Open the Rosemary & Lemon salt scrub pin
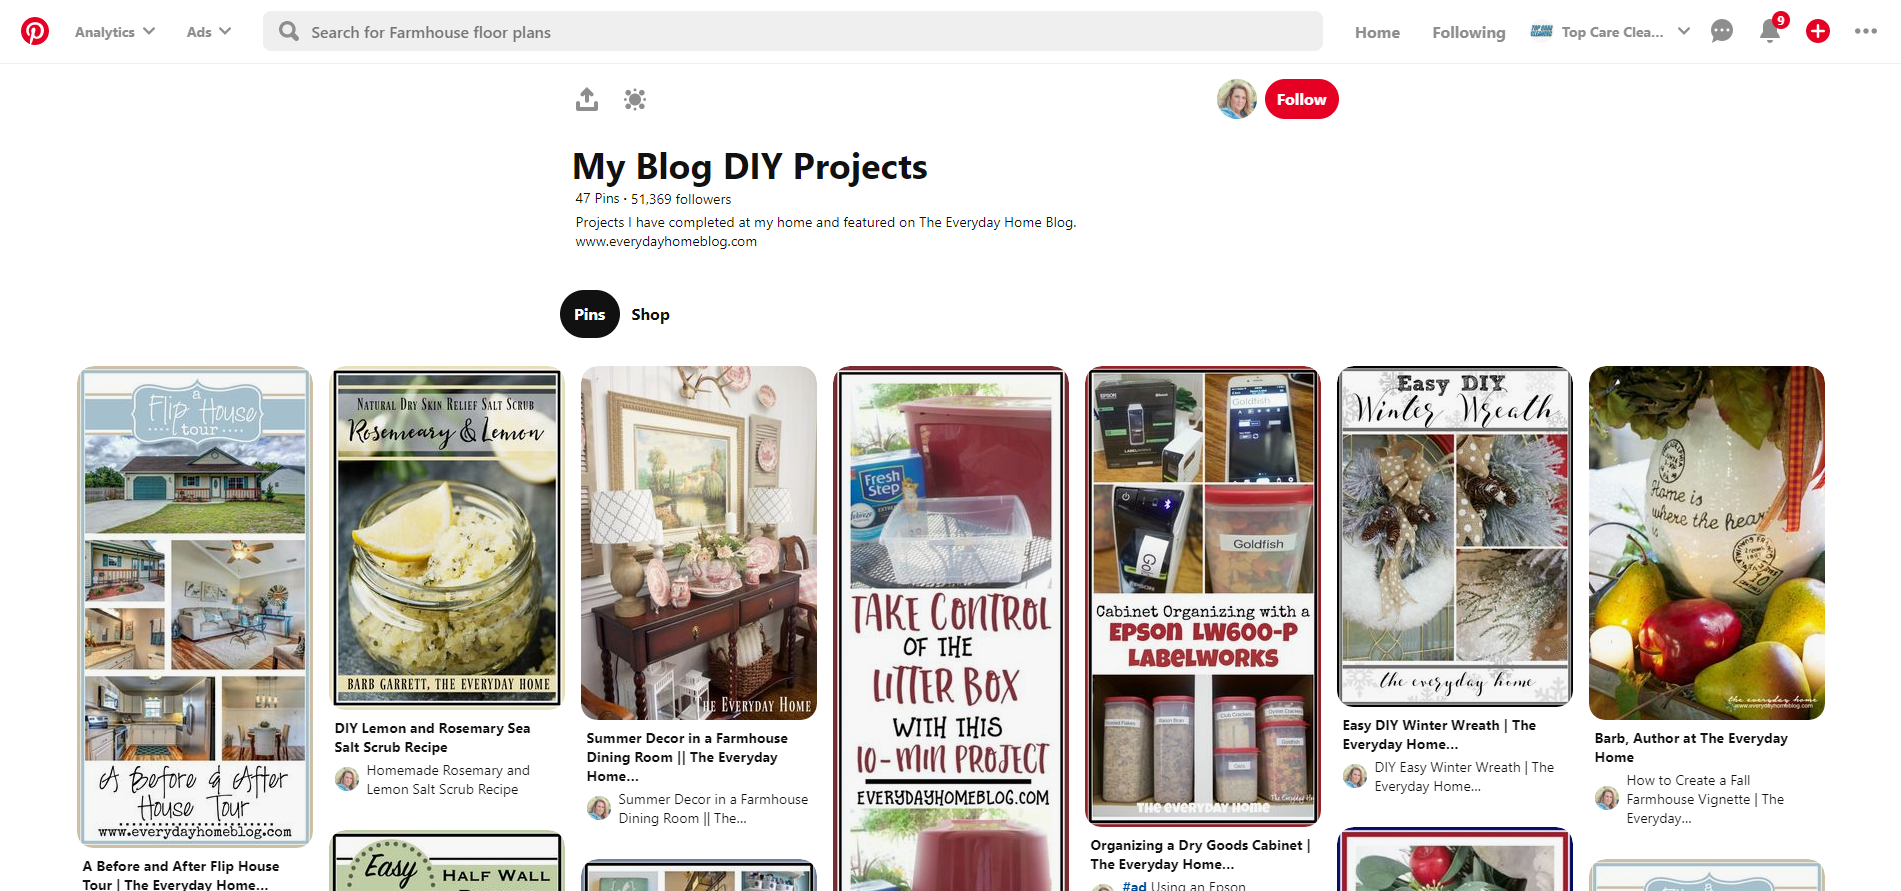 pyautogui.click(x=447, y=538)
